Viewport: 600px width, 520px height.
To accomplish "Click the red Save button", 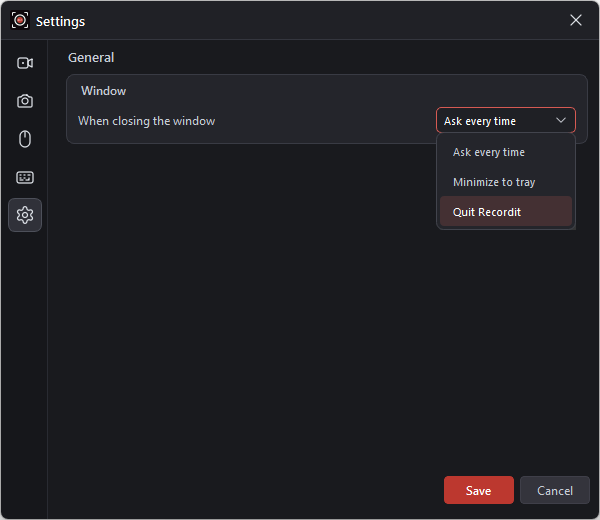I will [x=478, y=490].
